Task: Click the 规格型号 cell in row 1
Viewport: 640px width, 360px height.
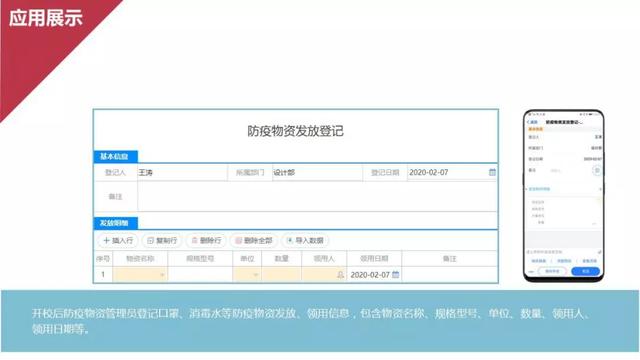Action: coord(200,275)
